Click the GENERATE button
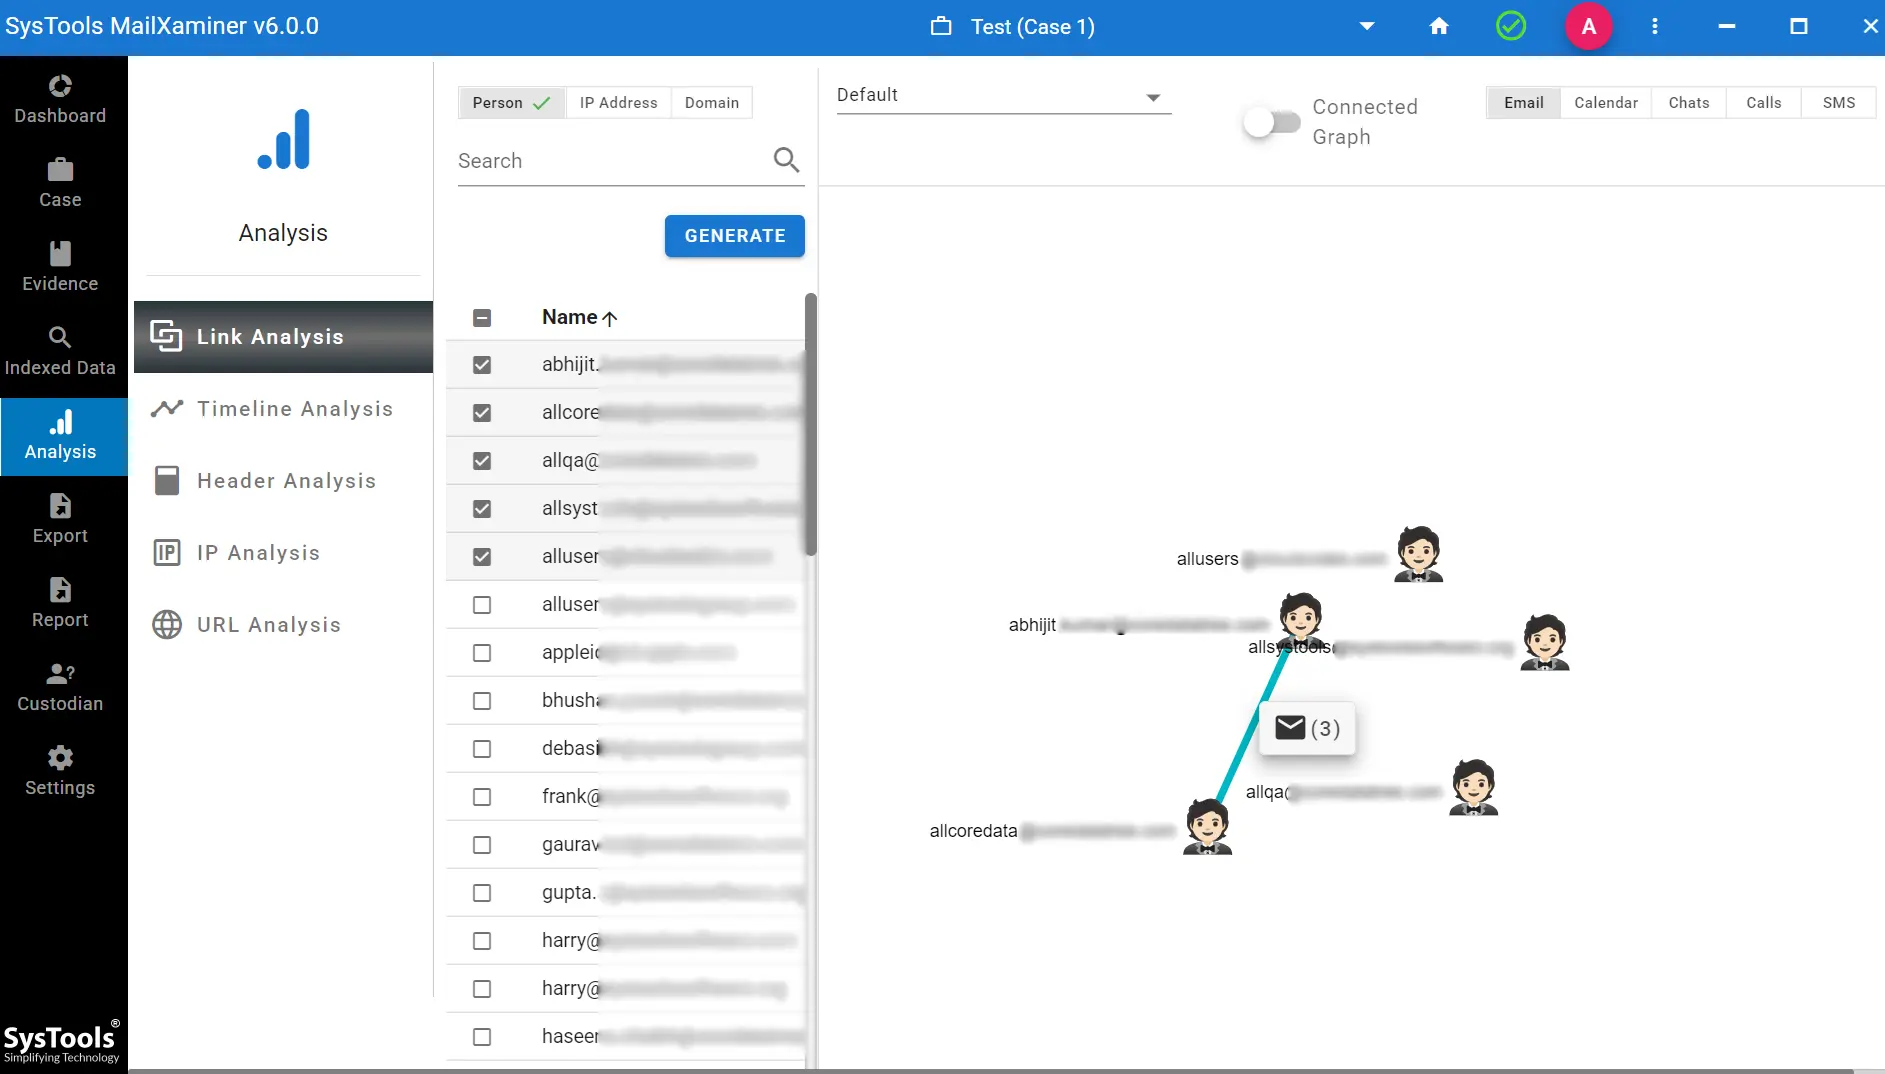The width and height of the screenshot is (1885, 1074). 735,236
